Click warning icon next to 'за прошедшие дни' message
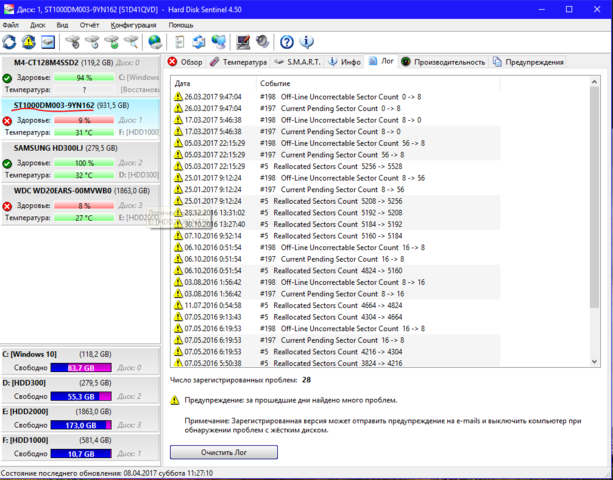 click(175, 400)
